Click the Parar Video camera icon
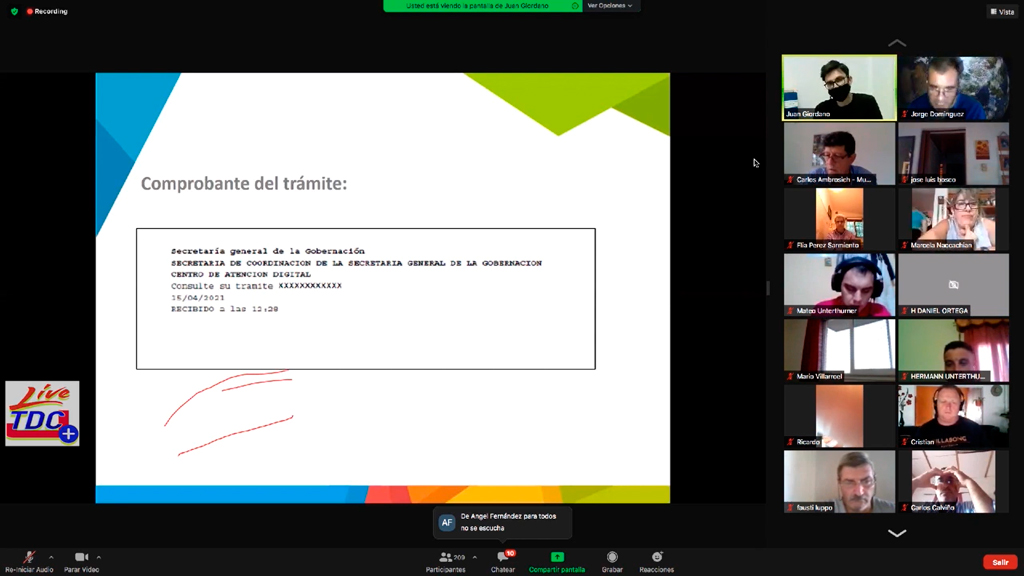This screenshot has width=1024, height=576. (x=81, y=557)
